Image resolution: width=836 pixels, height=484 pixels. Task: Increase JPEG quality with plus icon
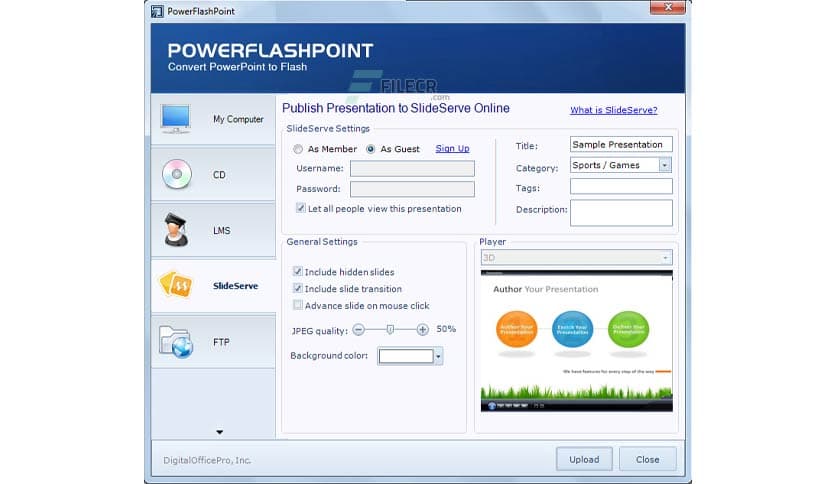tap(422, 330)
